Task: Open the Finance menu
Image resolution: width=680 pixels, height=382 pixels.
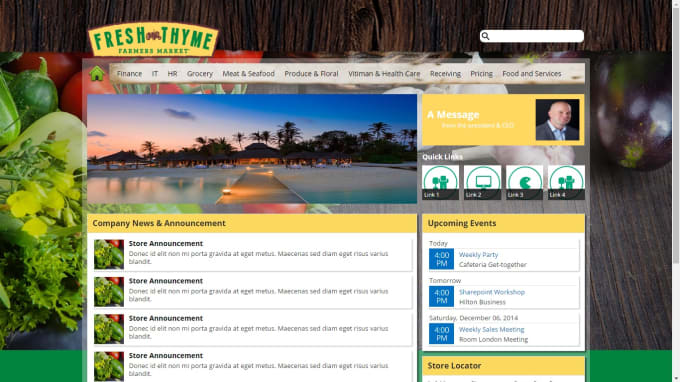Action: pyautogui.click(x=129, y=74)
